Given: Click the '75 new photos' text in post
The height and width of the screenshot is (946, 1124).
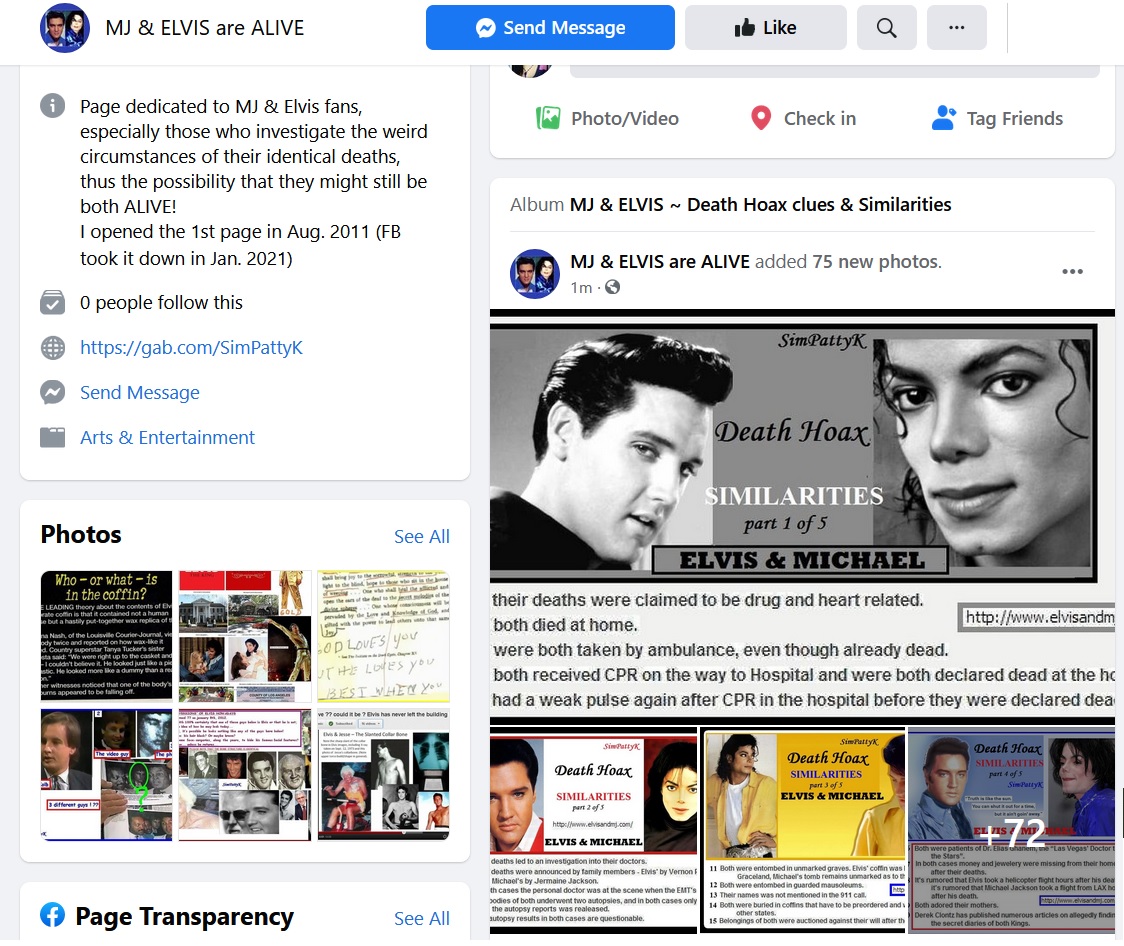Looking at the screenshot, I should click(875, 262).
